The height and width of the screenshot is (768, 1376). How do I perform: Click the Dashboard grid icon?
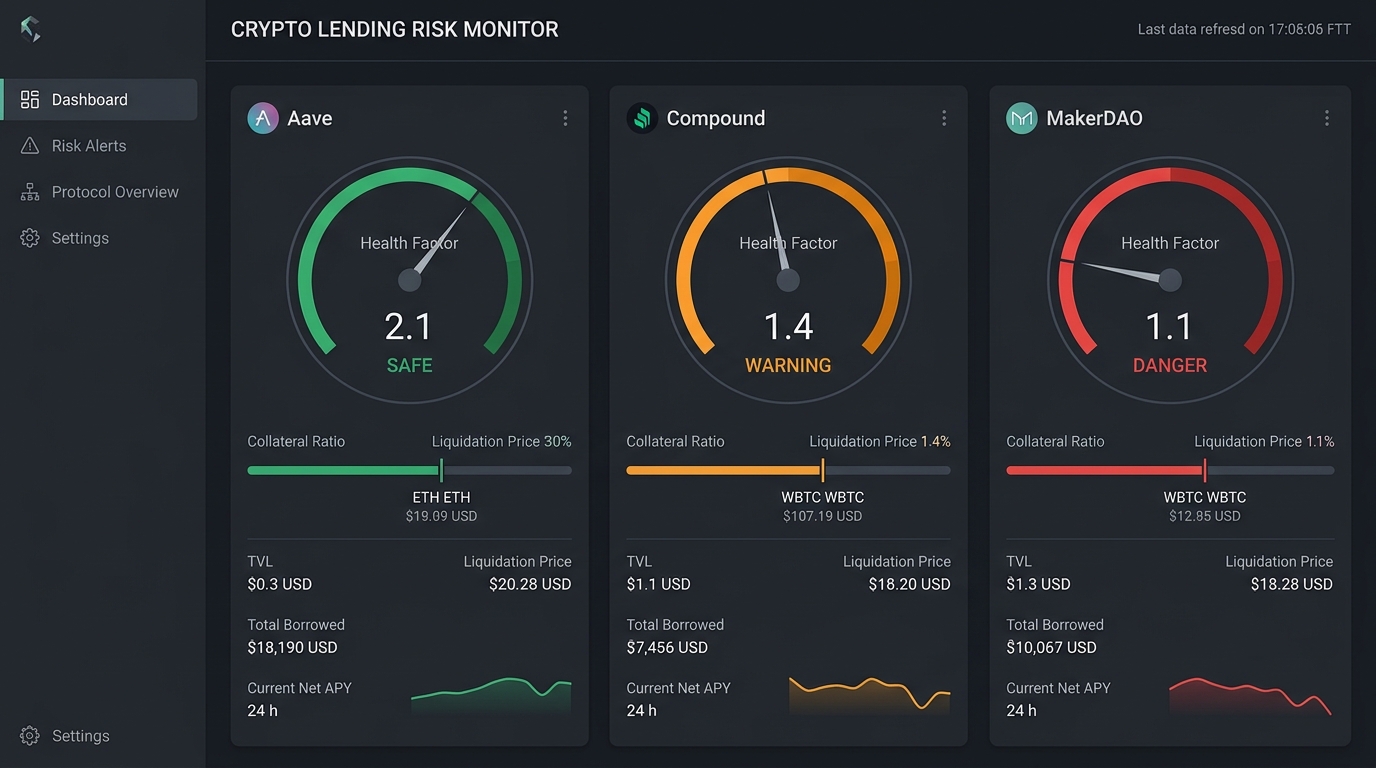(x=30, y=99)
